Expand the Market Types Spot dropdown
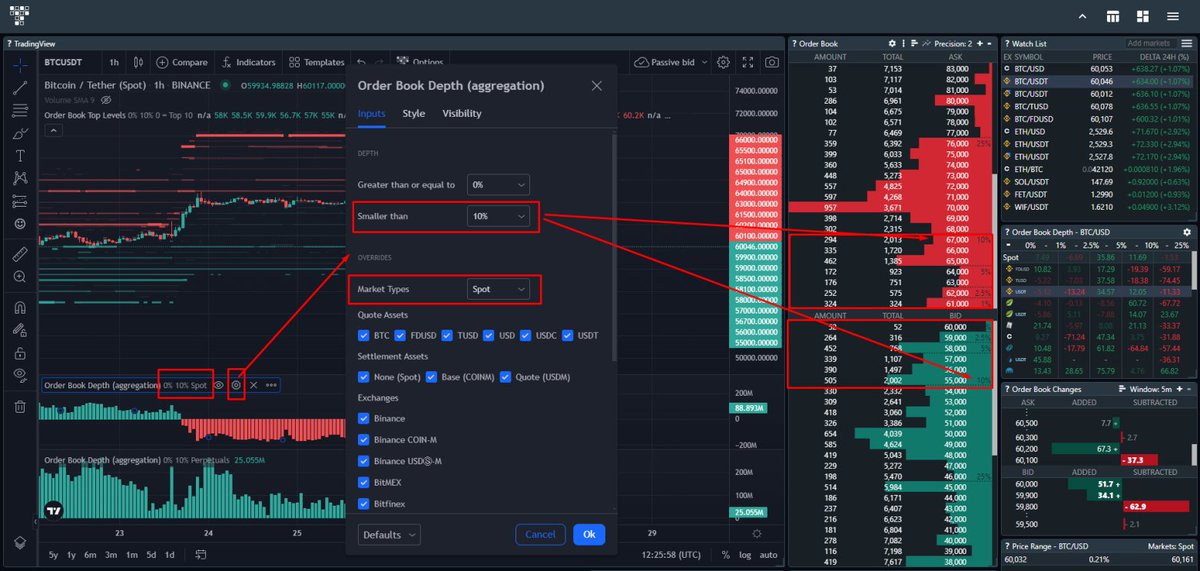 498,289
